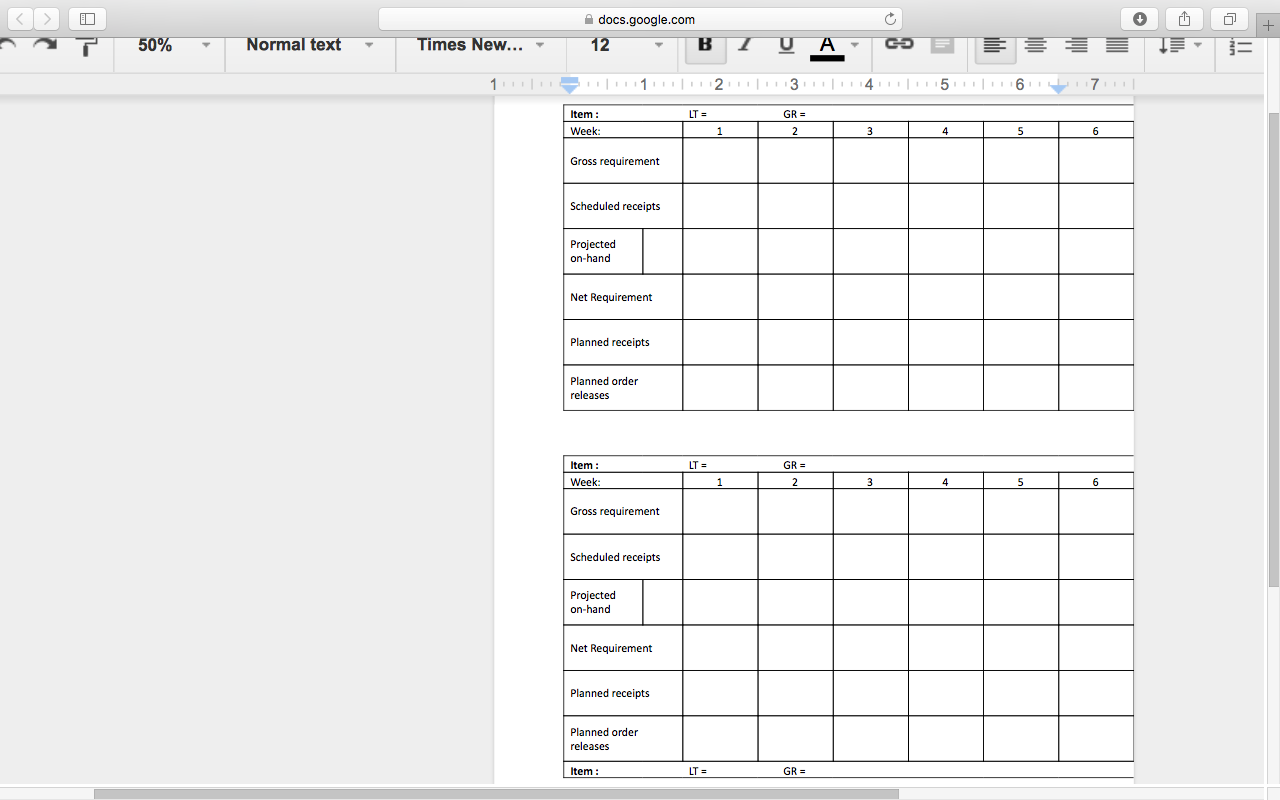Center align the text

click(1035, 45)
